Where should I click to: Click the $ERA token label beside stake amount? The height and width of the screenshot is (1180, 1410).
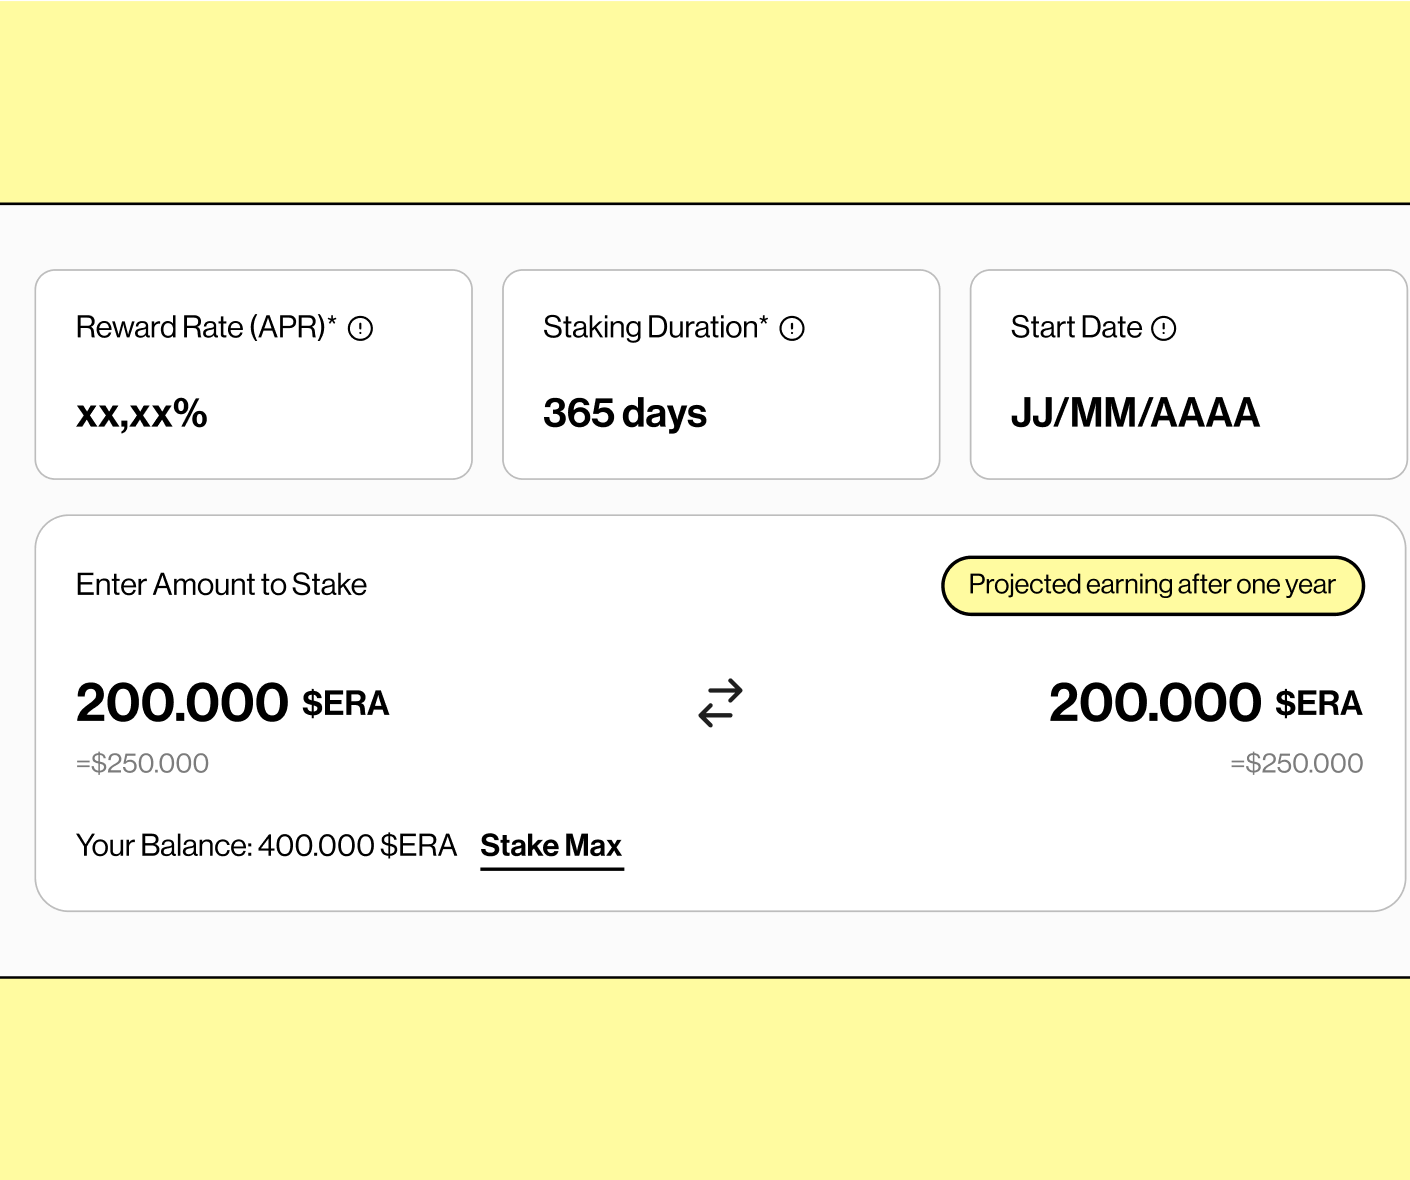346,704
